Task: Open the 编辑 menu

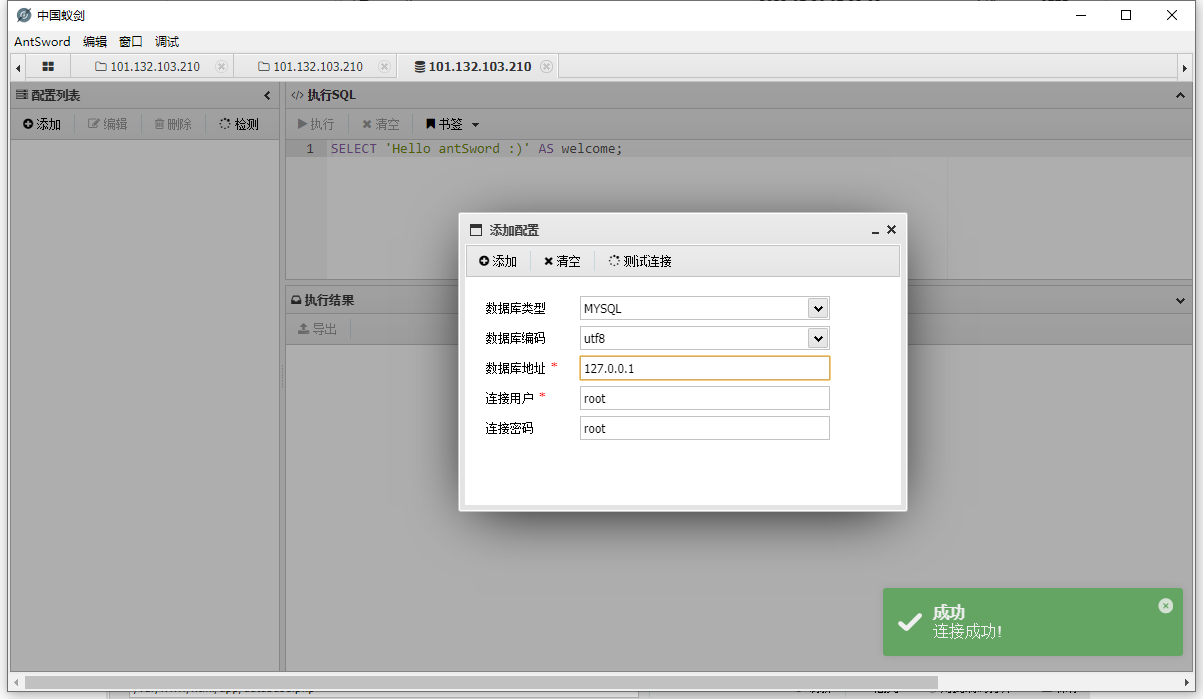Action: [95, 42]
